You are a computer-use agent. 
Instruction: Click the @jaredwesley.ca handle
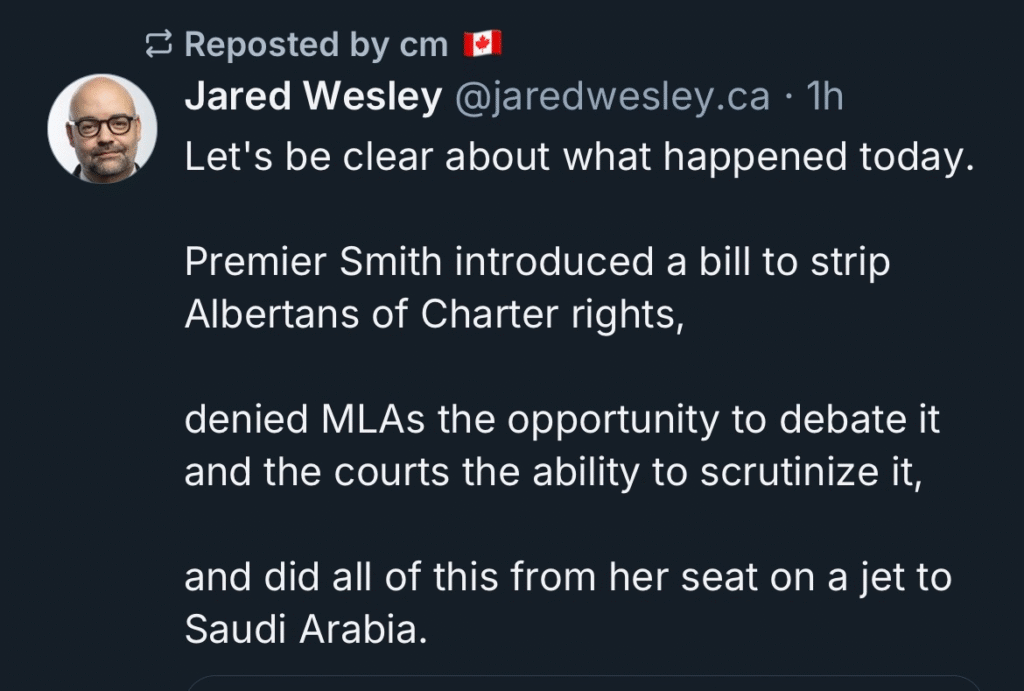tap(613, 97)
